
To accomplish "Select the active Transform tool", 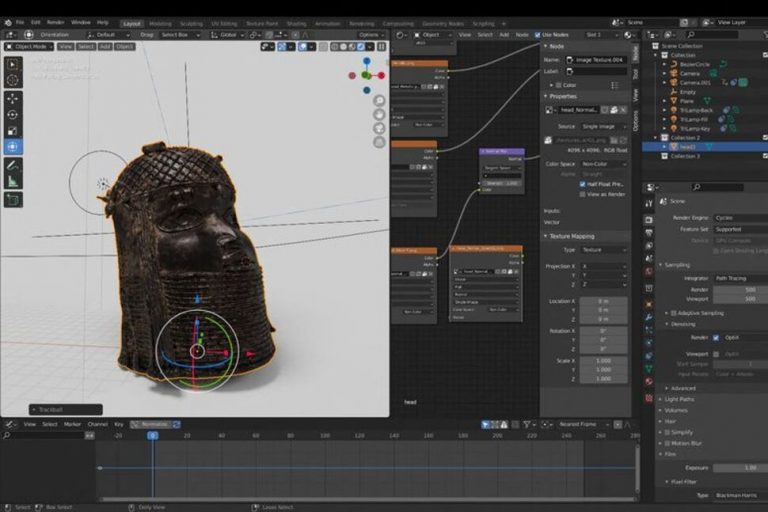I will coord(13,146).
